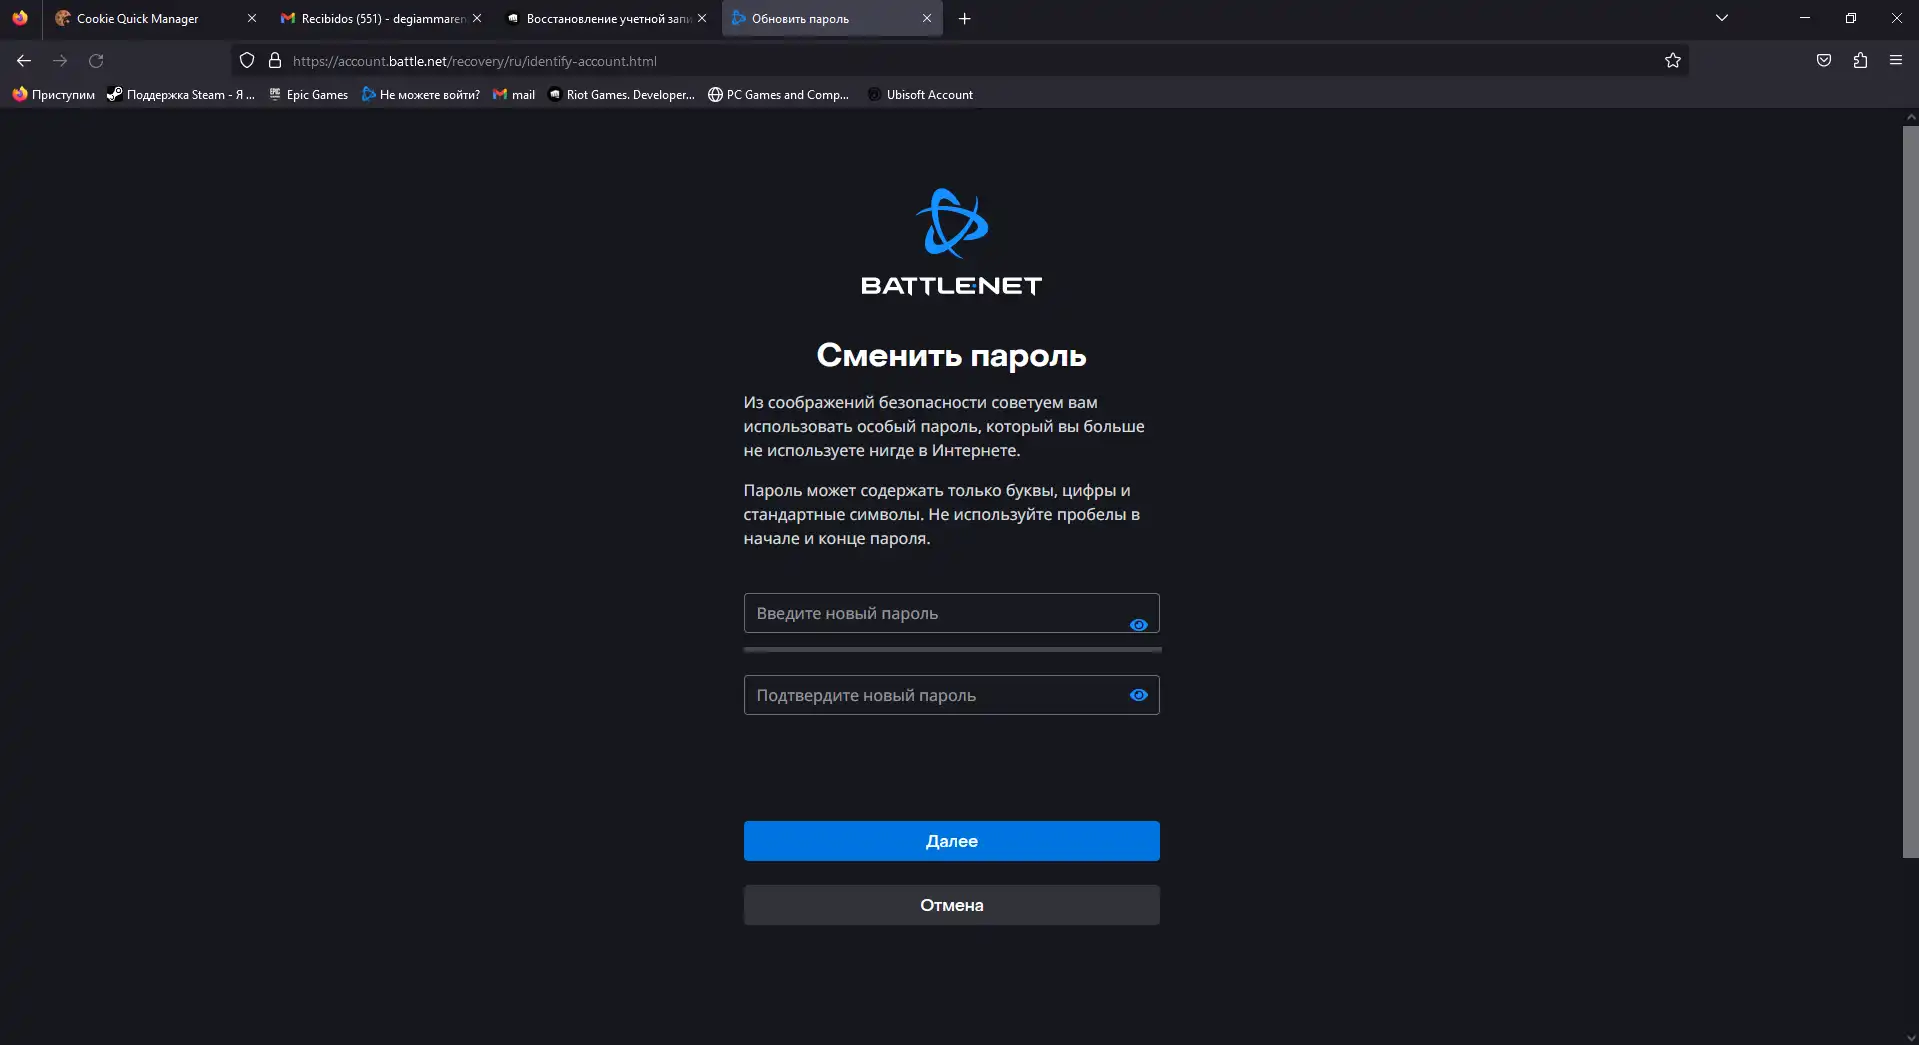Open the tracking protection shield icon
The image size is (1919, 1045).
coord(247,61)
